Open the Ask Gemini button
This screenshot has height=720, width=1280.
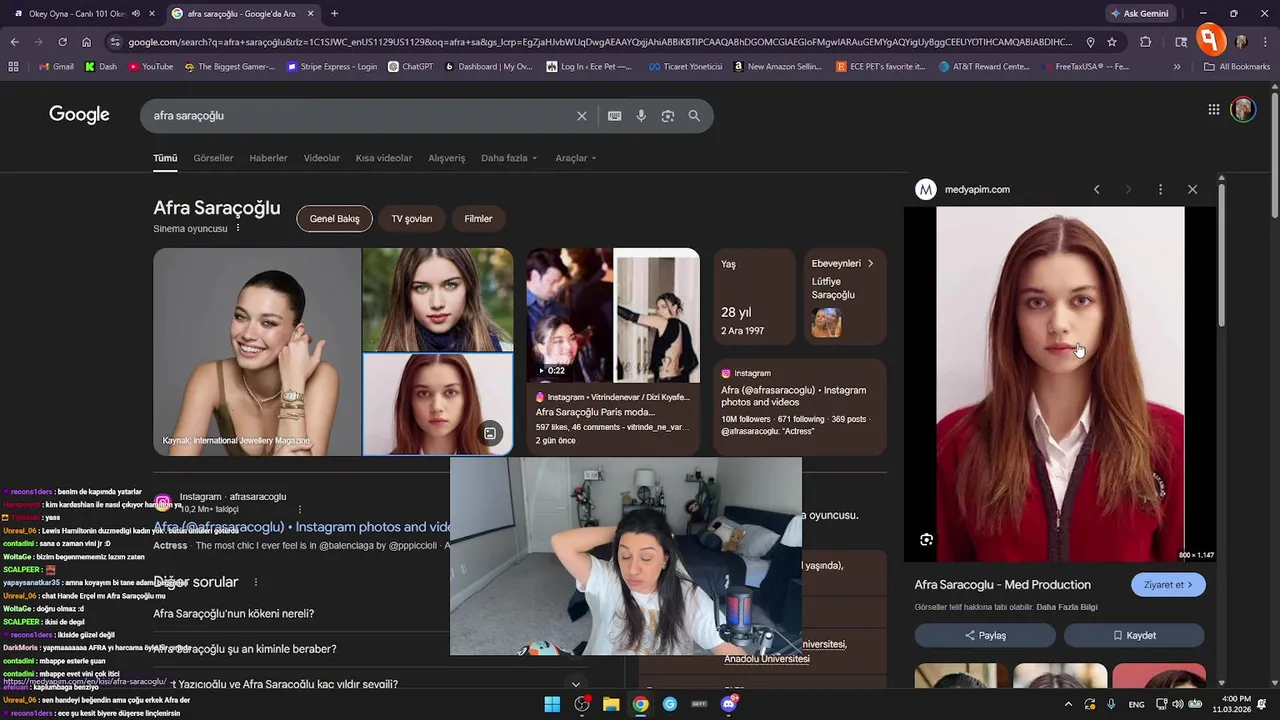point(1139,14)
